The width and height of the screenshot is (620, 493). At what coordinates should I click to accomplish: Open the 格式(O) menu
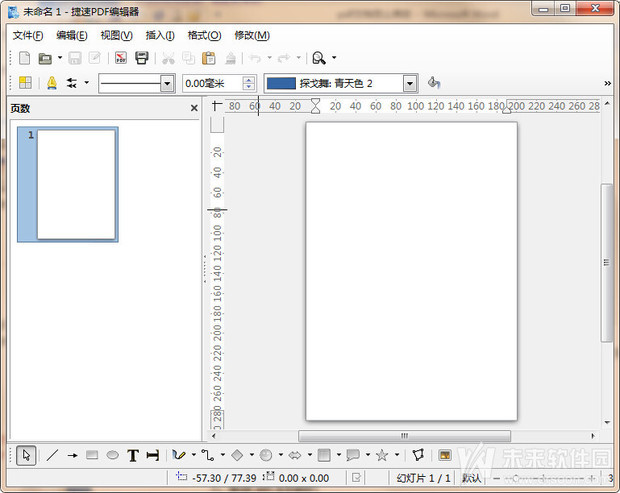[204, 36]
